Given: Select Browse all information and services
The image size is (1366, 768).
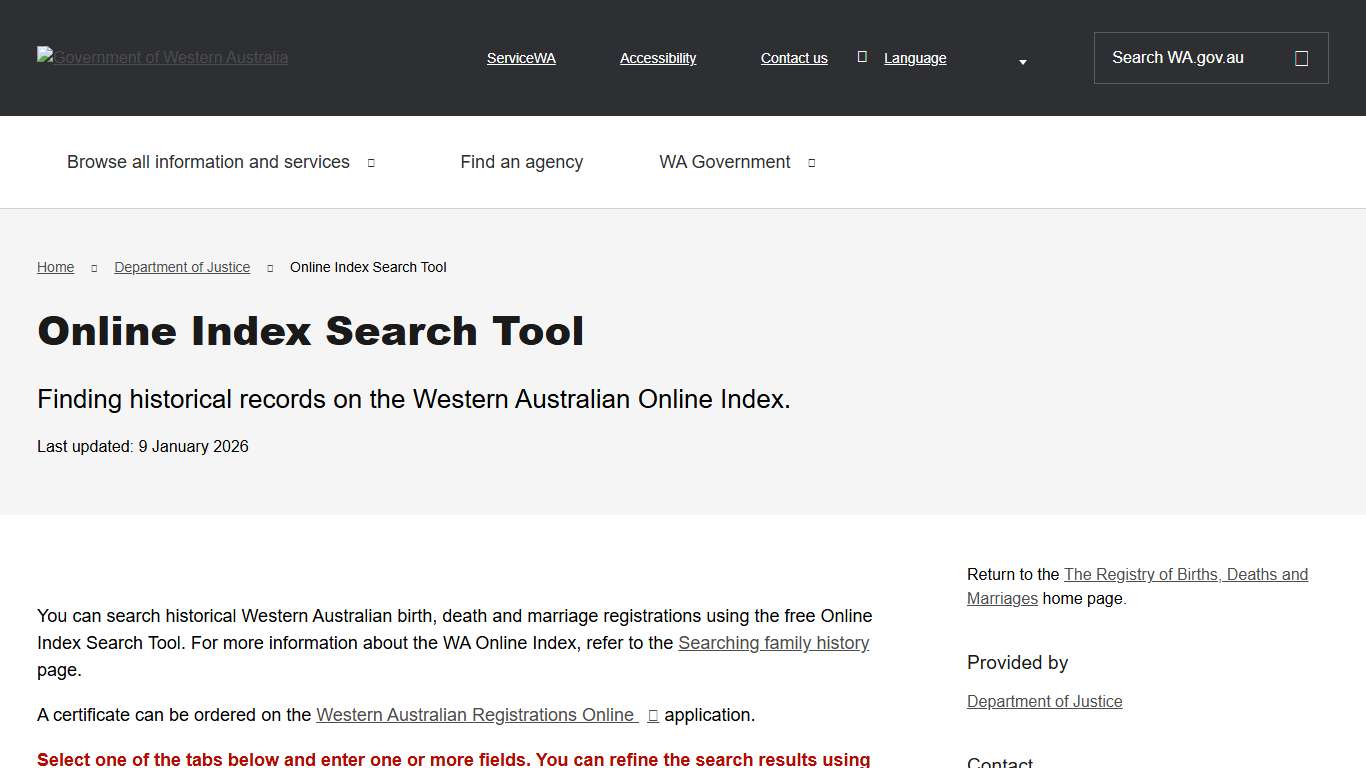Looking at the screenshot, I should [x=207, y=161].
